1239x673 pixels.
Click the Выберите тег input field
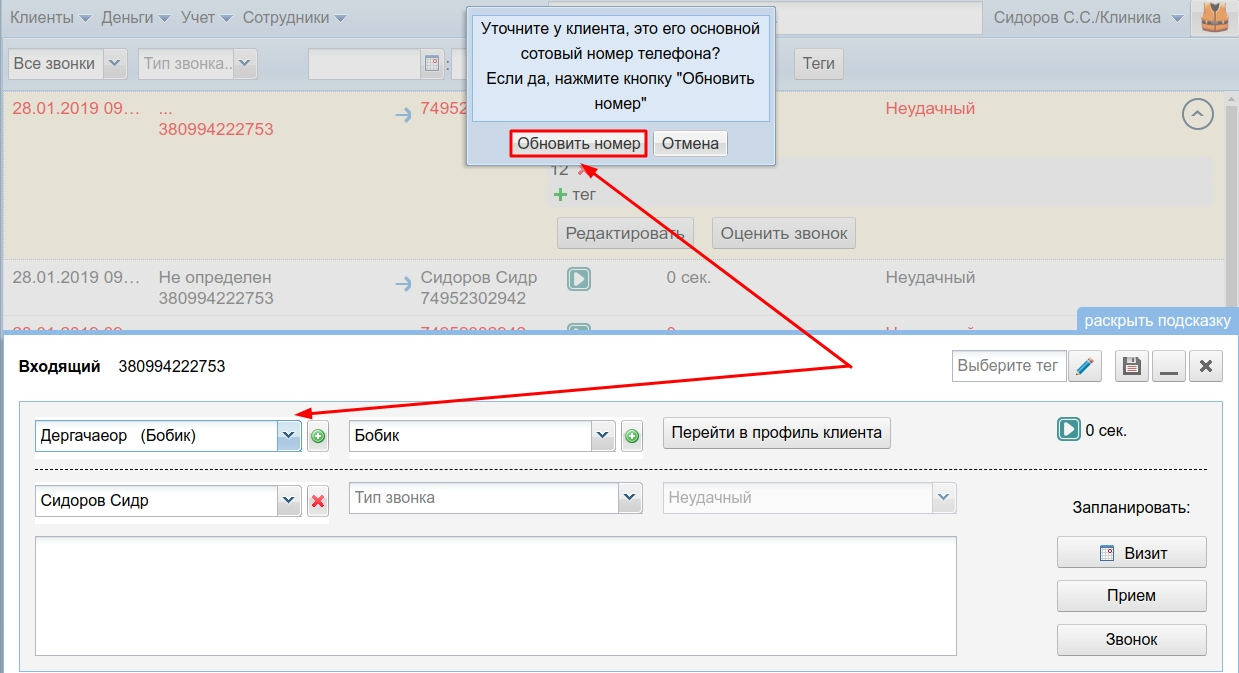click(x=1008, y=366)
